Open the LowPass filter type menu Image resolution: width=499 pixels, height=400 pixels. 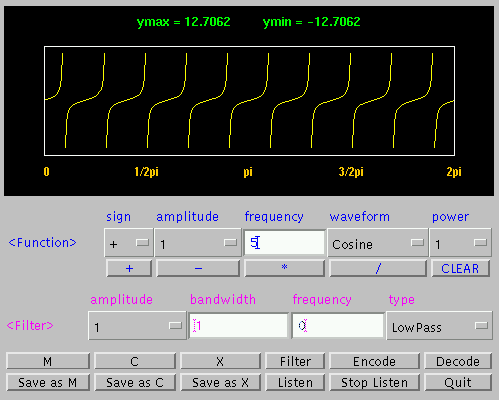439,326
